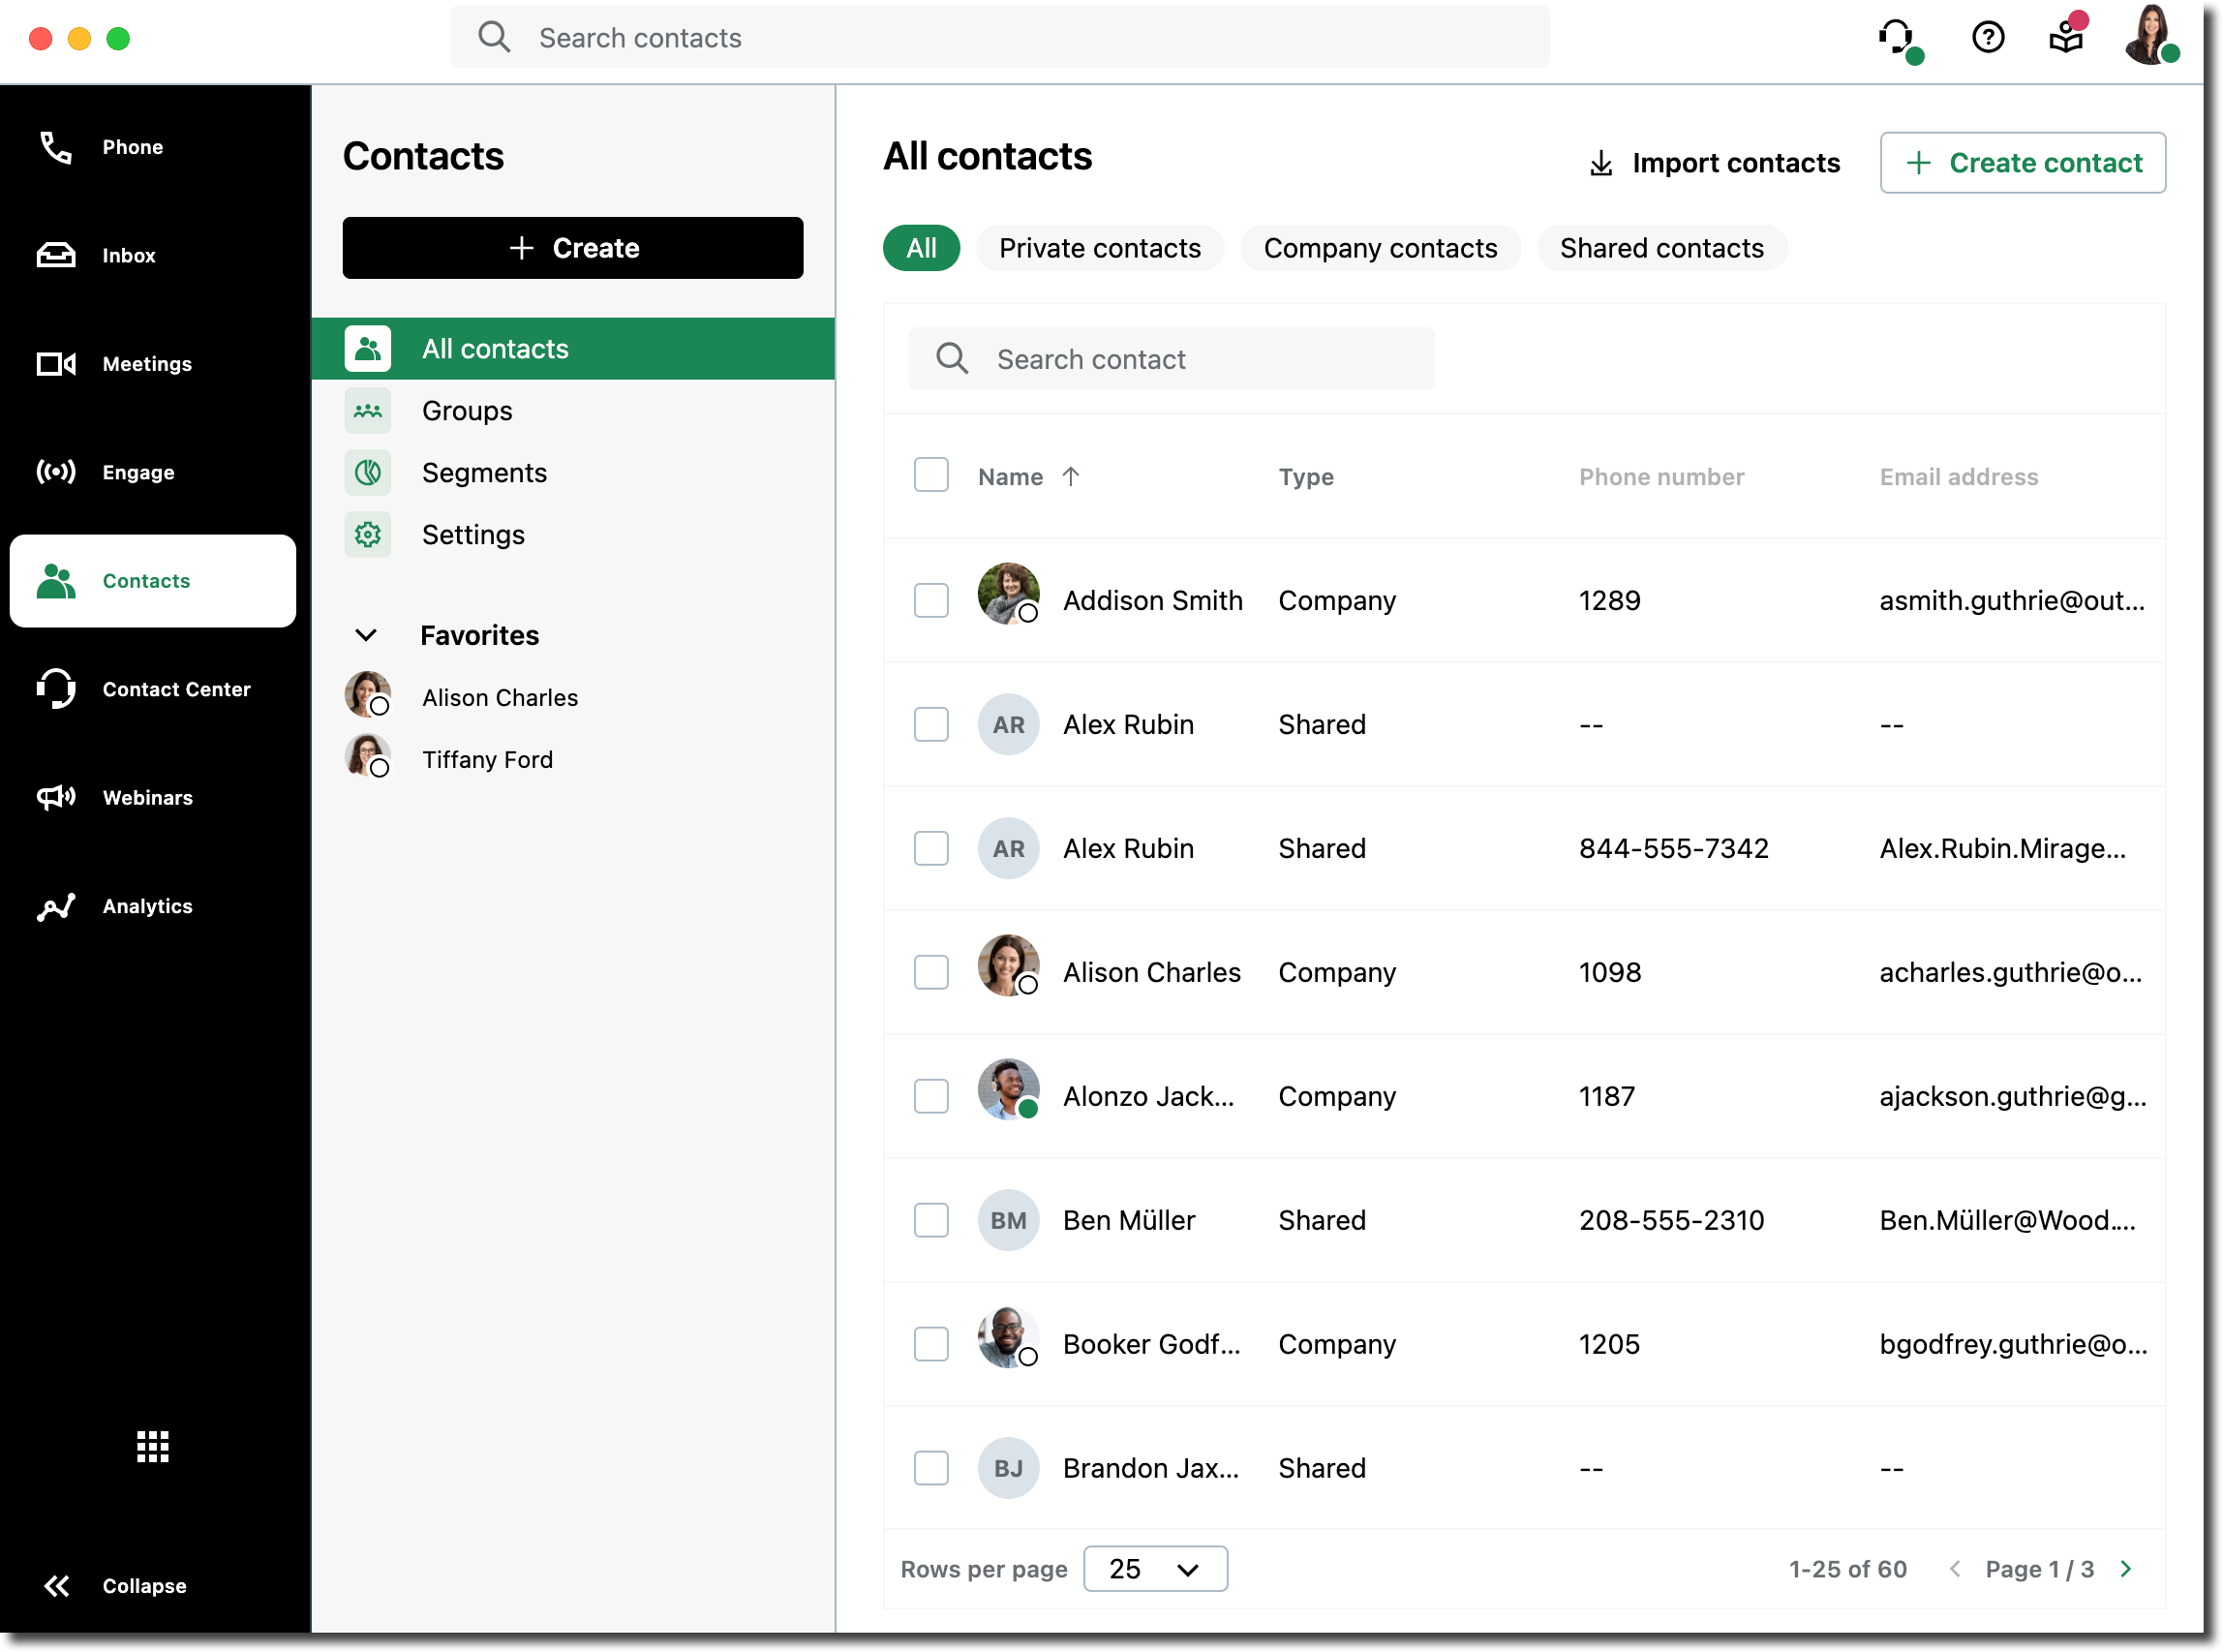Click the Phone number column header
Screen dimensions: 2223x1652
click(1662, 477)
